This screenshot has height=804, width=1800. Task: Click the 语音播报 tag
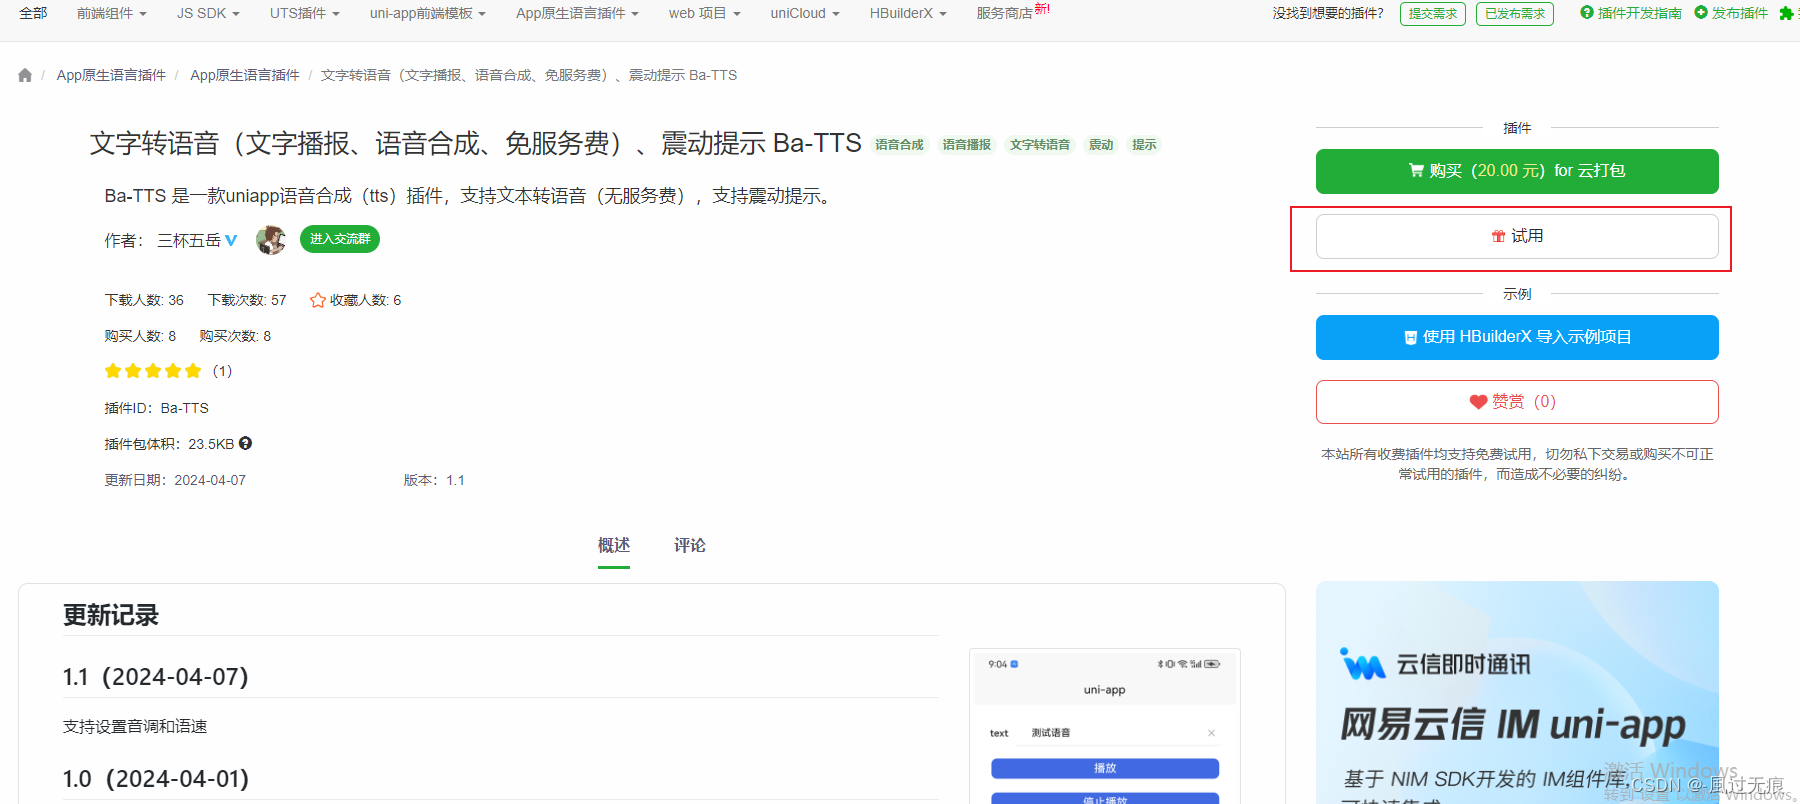pos(967,145)
